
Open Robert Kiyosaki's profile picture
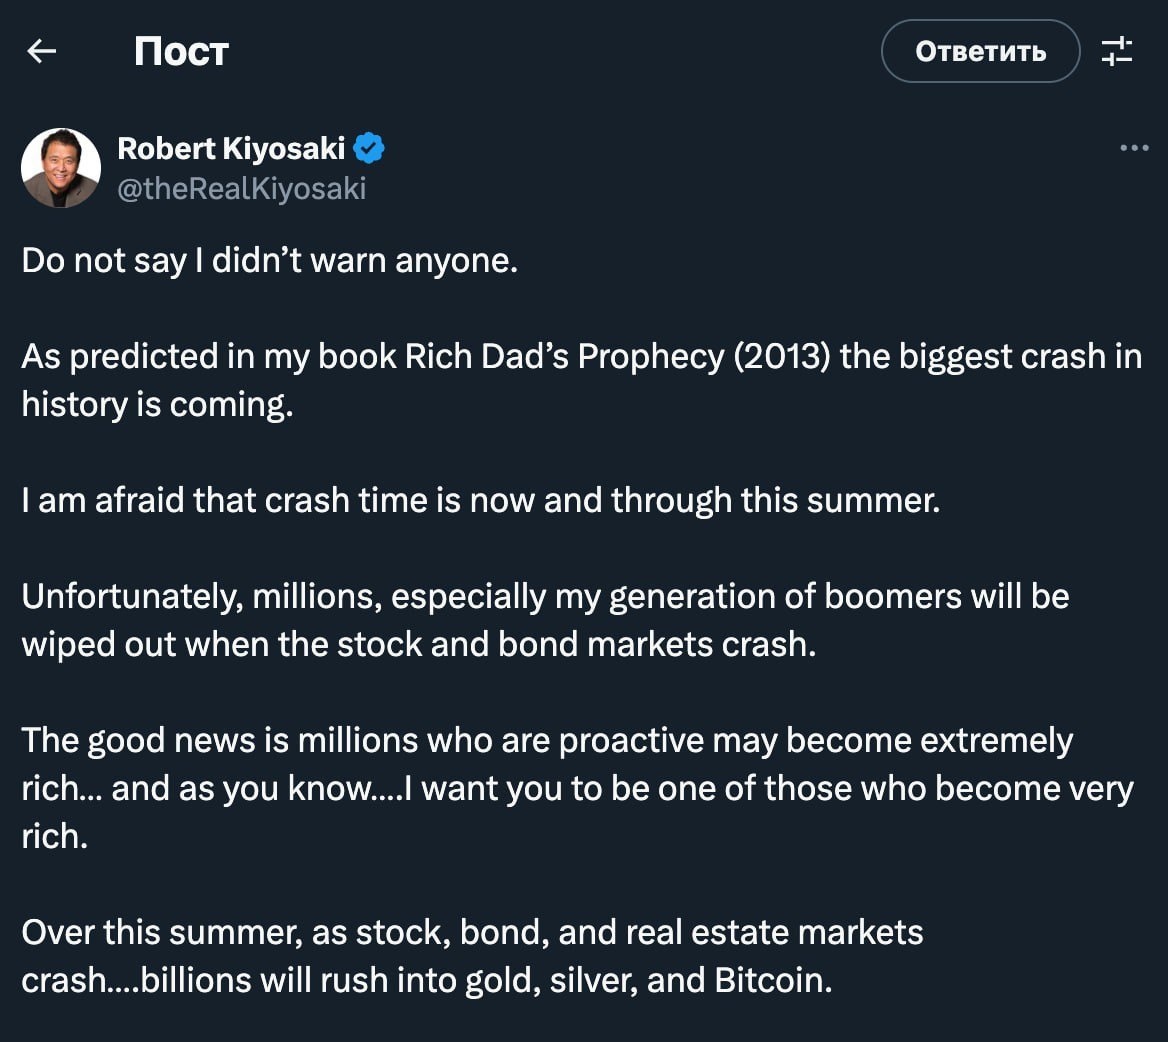(x=61, y=168)
